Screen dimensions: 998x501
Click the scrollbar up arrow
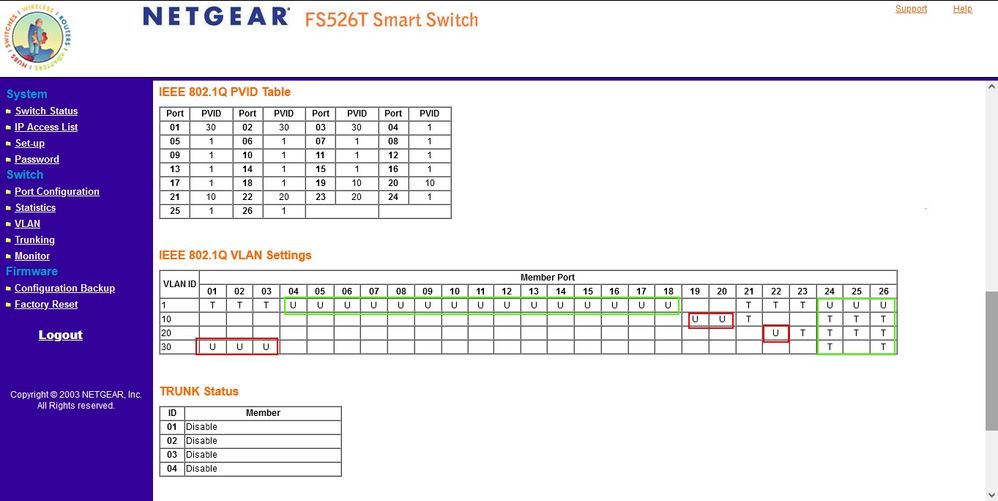[x=992, y=87]
